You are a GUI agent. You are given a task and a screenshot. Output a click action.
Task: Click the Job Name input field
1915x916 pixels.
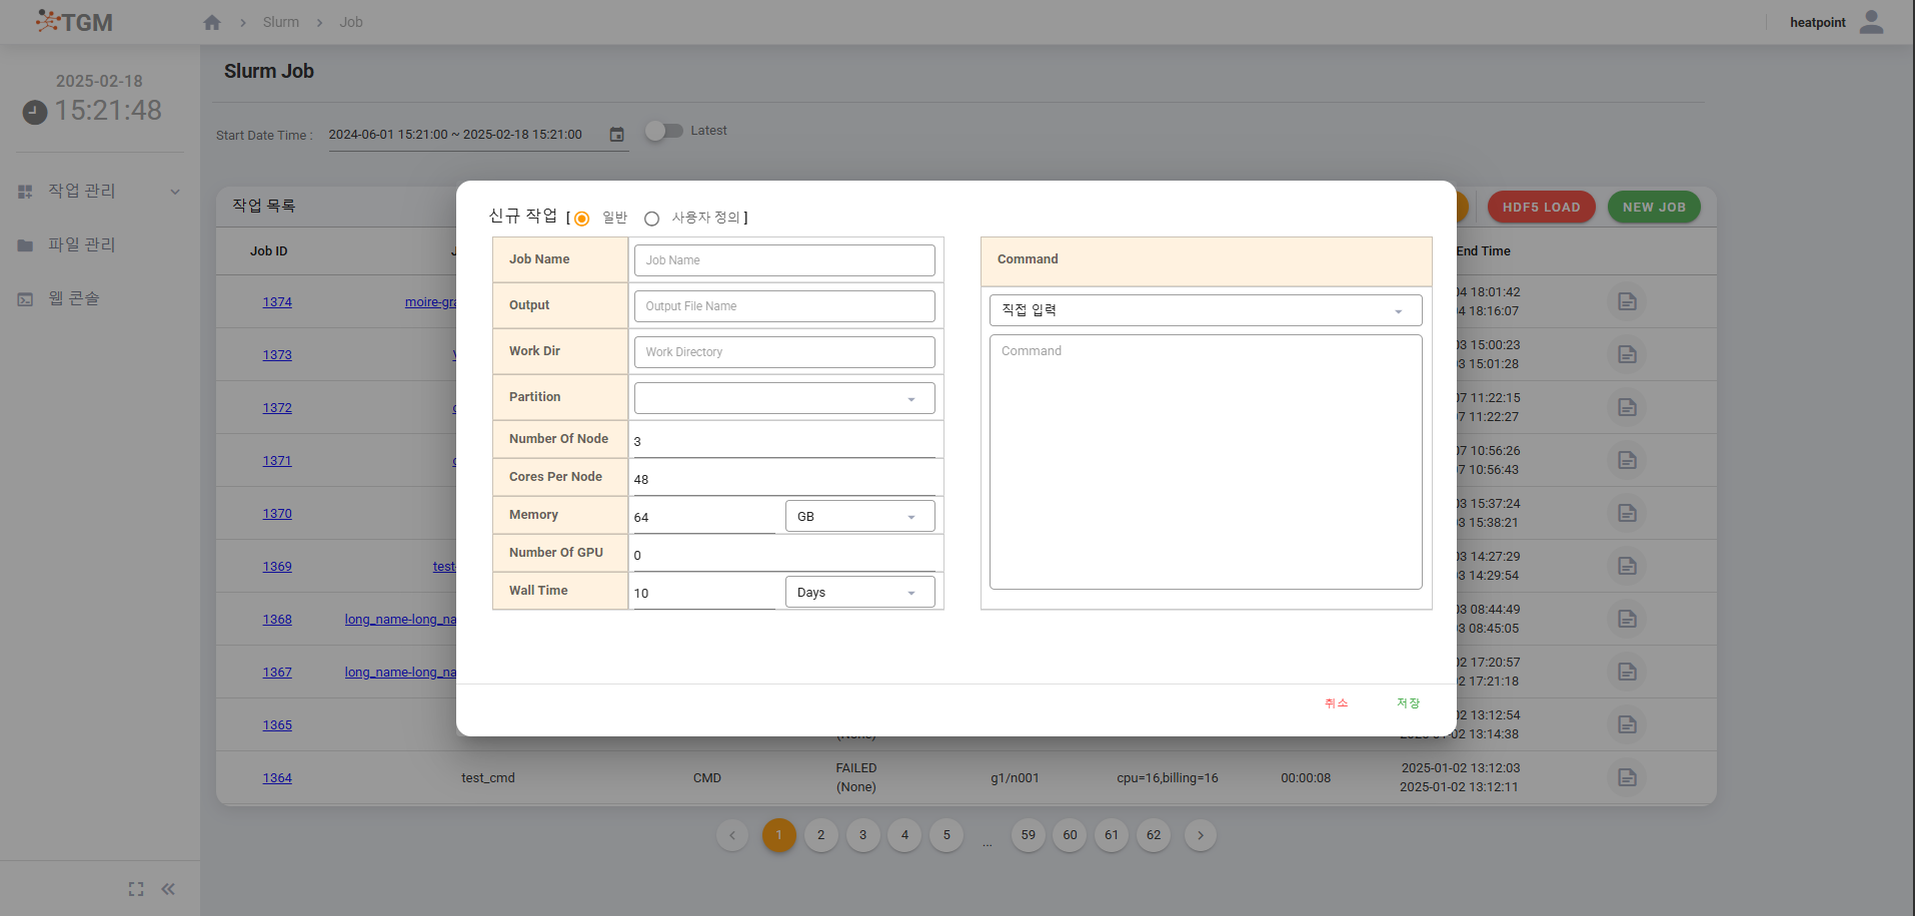(x=784, y=260)
